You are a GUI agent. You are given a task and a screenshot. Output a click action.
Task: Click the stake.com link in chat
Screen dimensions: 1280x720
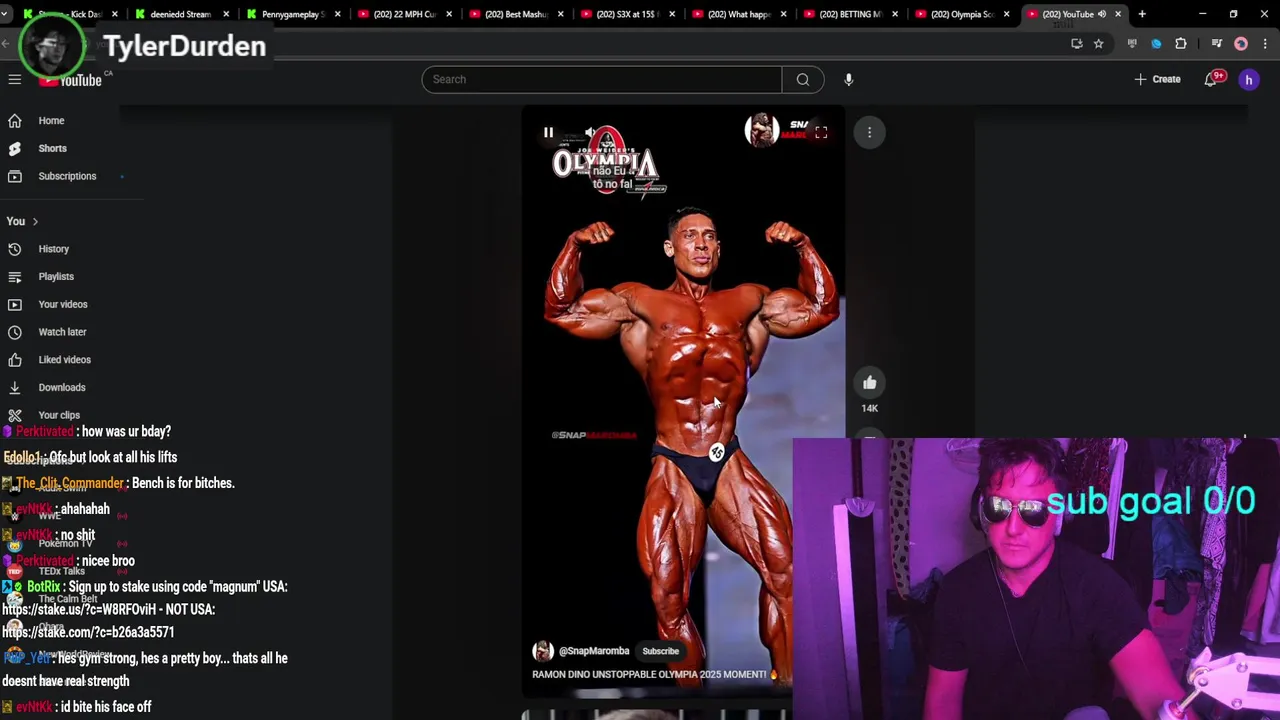[88, 633]
